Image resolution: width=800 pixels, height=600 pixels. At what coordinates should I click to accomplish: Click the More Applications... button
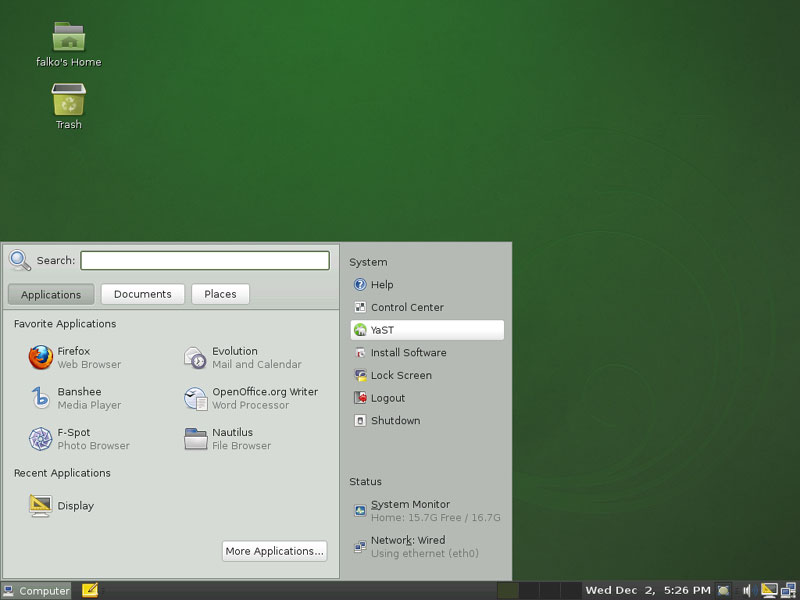[274, 551]
